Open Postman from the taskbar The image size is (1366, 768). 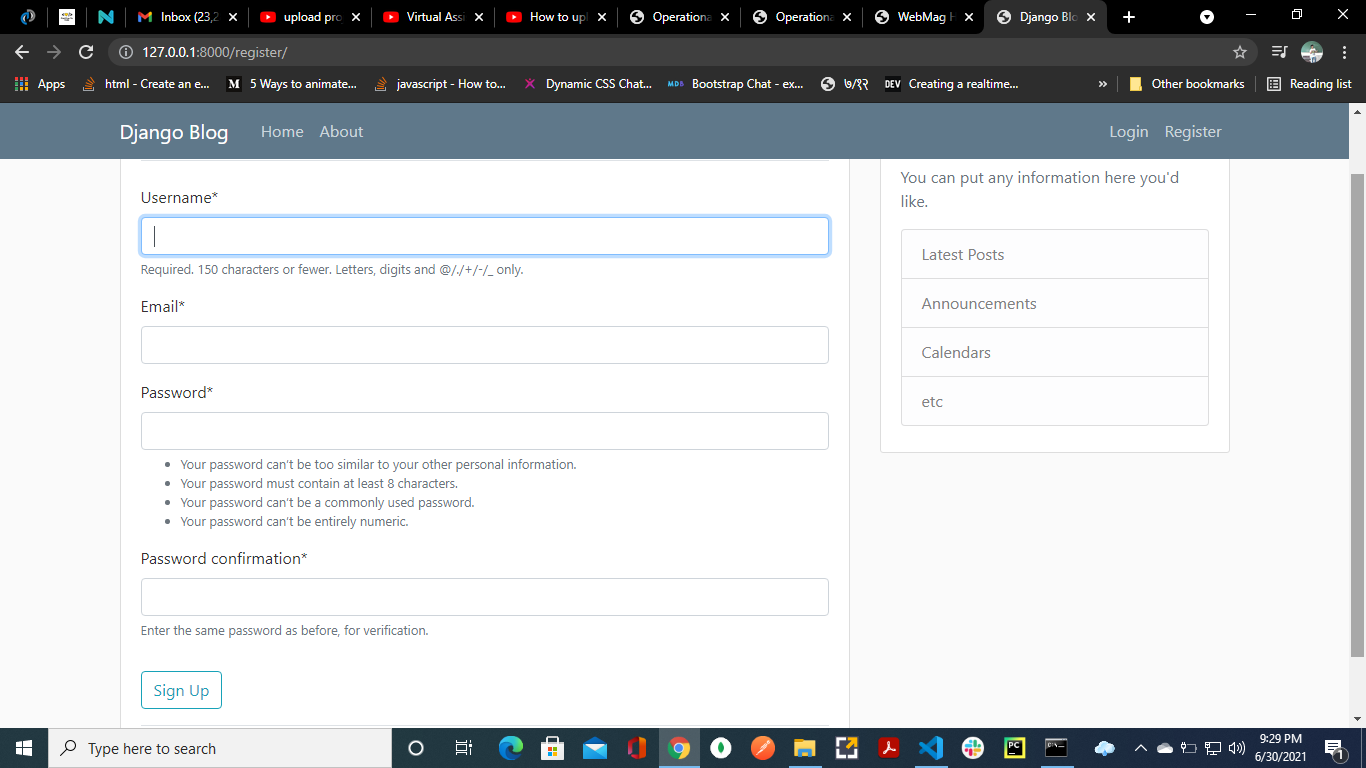pos(762,748)
